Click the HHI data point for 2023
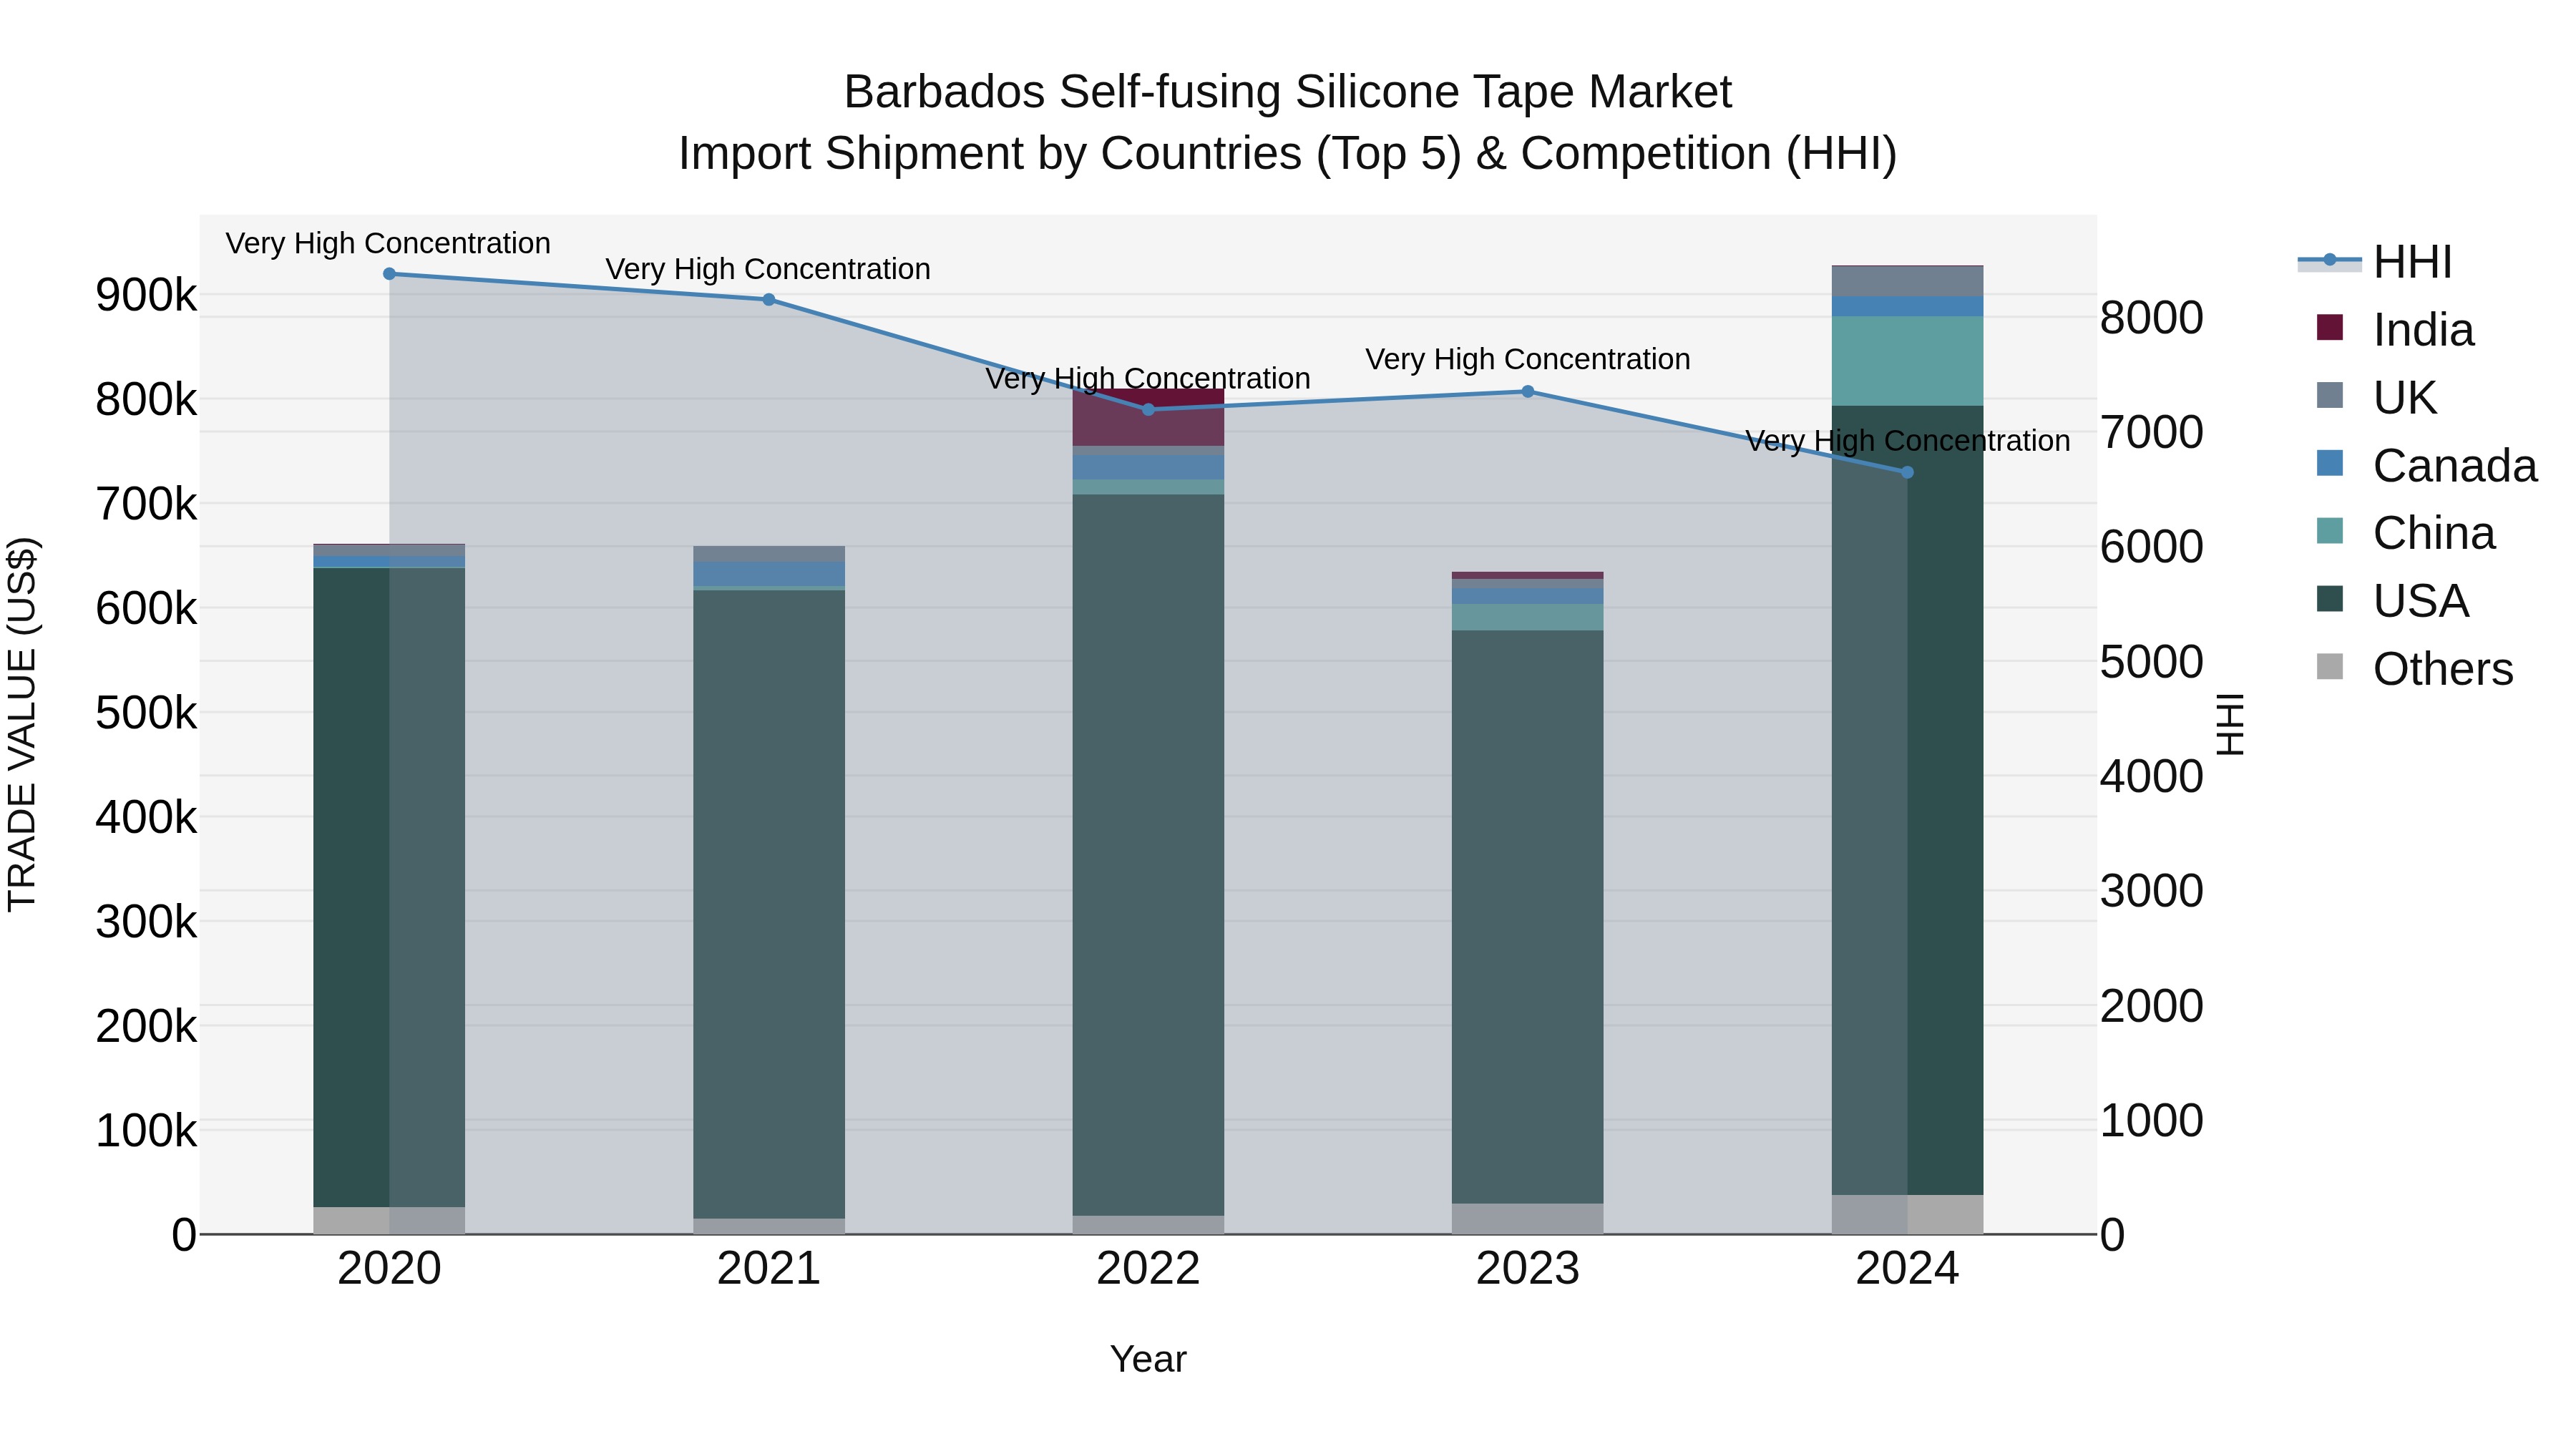2576x1449 pixels. click(1528, 392)
